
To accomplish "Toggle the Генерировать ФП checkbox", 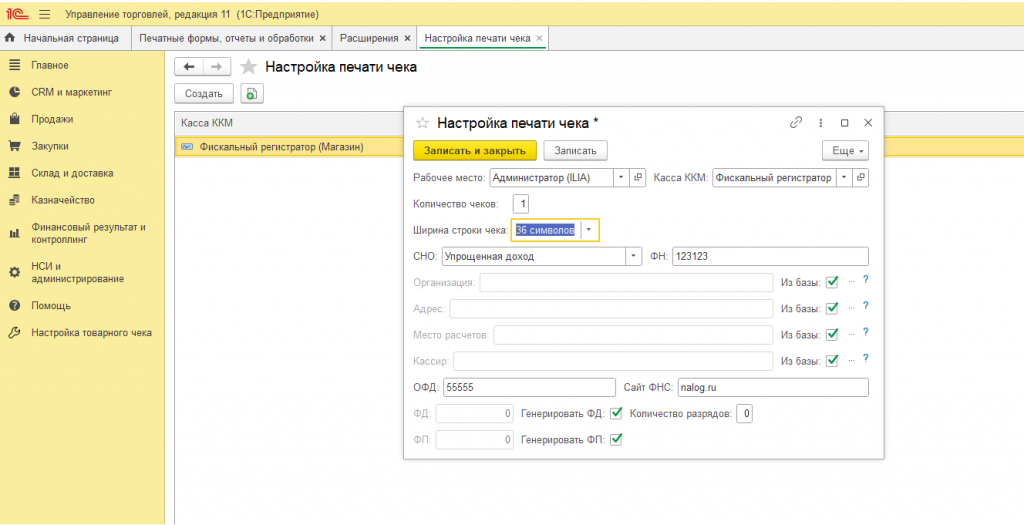I will point(616,439).
